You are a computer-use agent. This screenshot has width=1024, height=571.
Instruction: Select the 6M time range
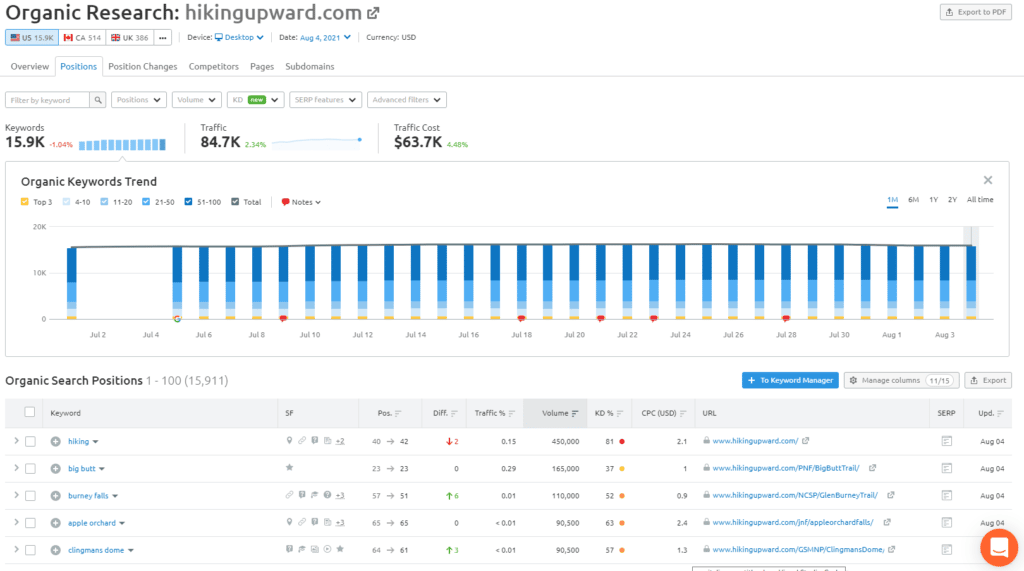tap(913, 200)
